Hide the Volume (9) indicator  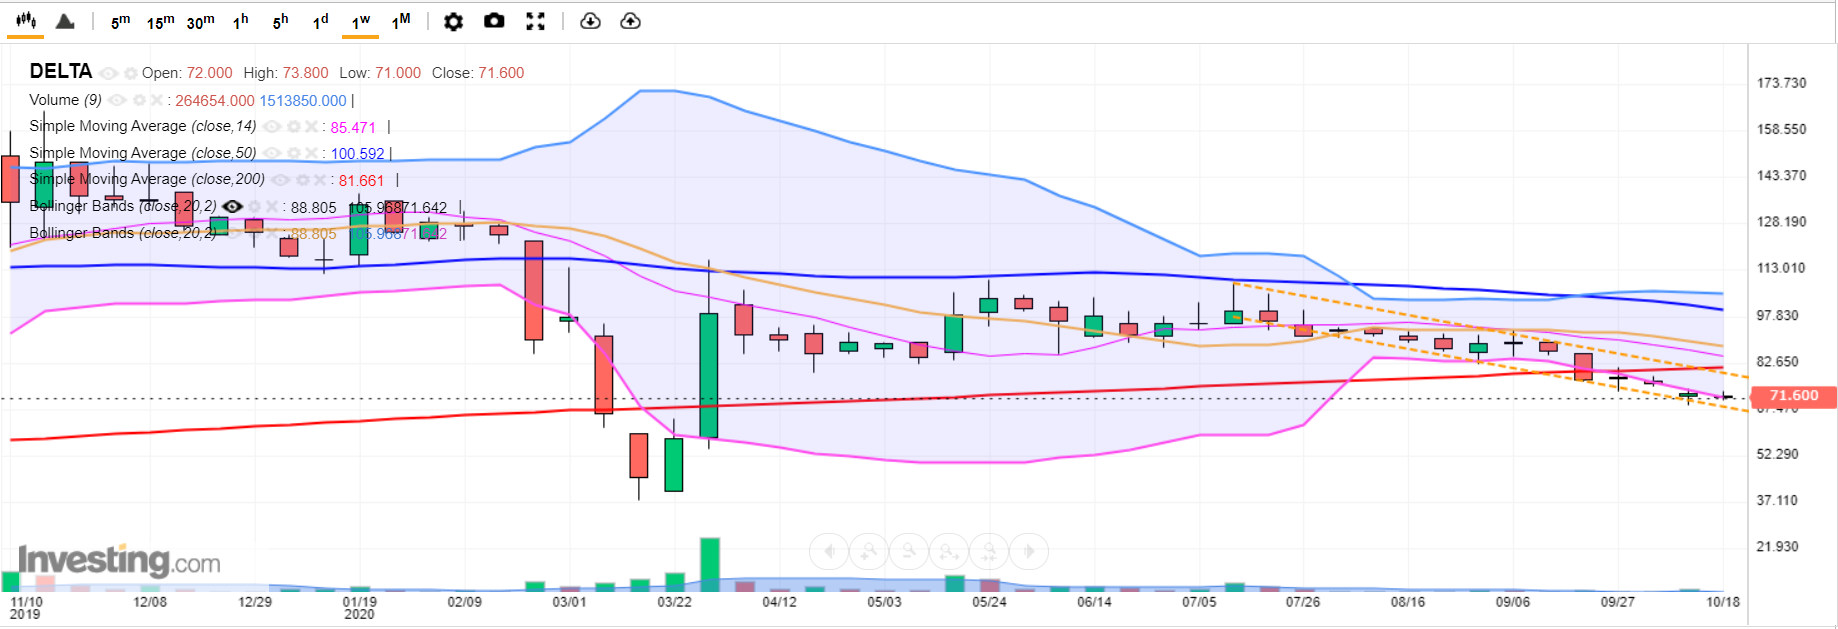pyautogui.click(x=117, y=100)
